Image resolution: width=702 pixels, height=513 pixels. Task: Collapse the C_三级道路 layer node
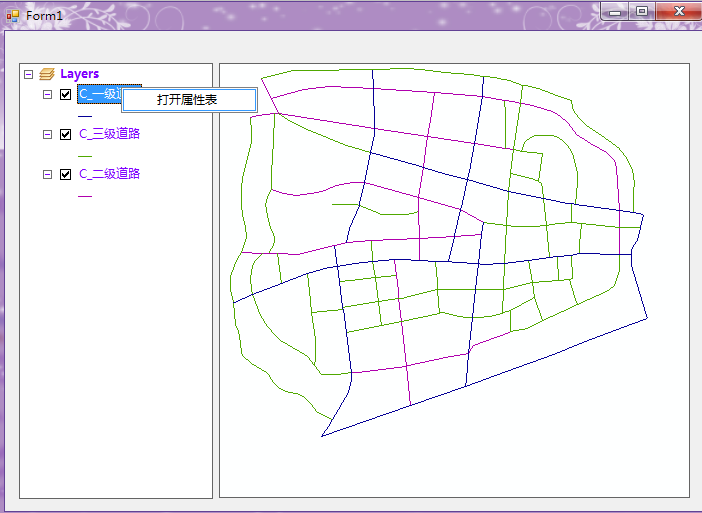[x=47, y=134]
